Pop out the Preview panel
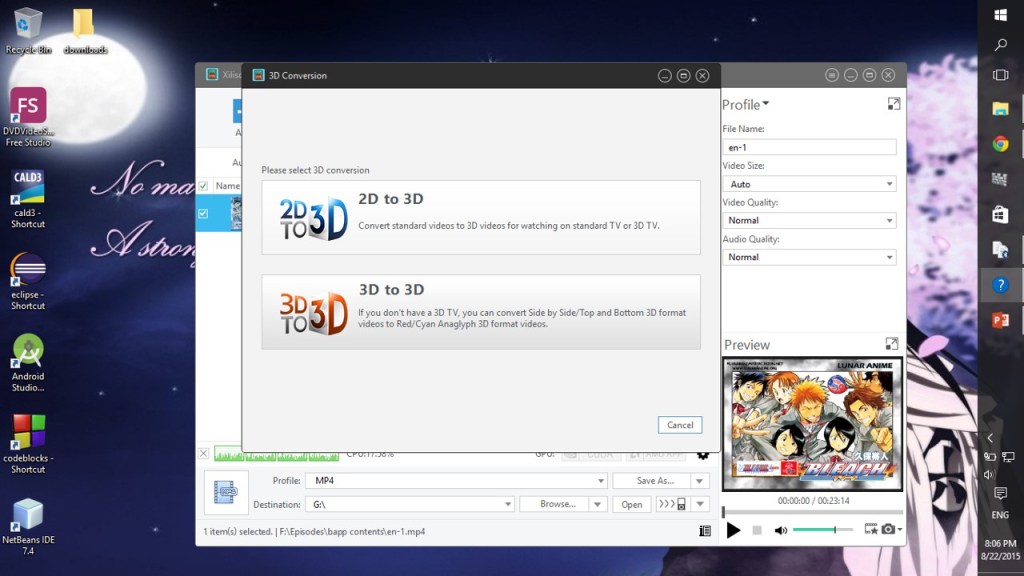Image resolution: width=1024 pixels, height=576 pixels. tap(893, 344)
